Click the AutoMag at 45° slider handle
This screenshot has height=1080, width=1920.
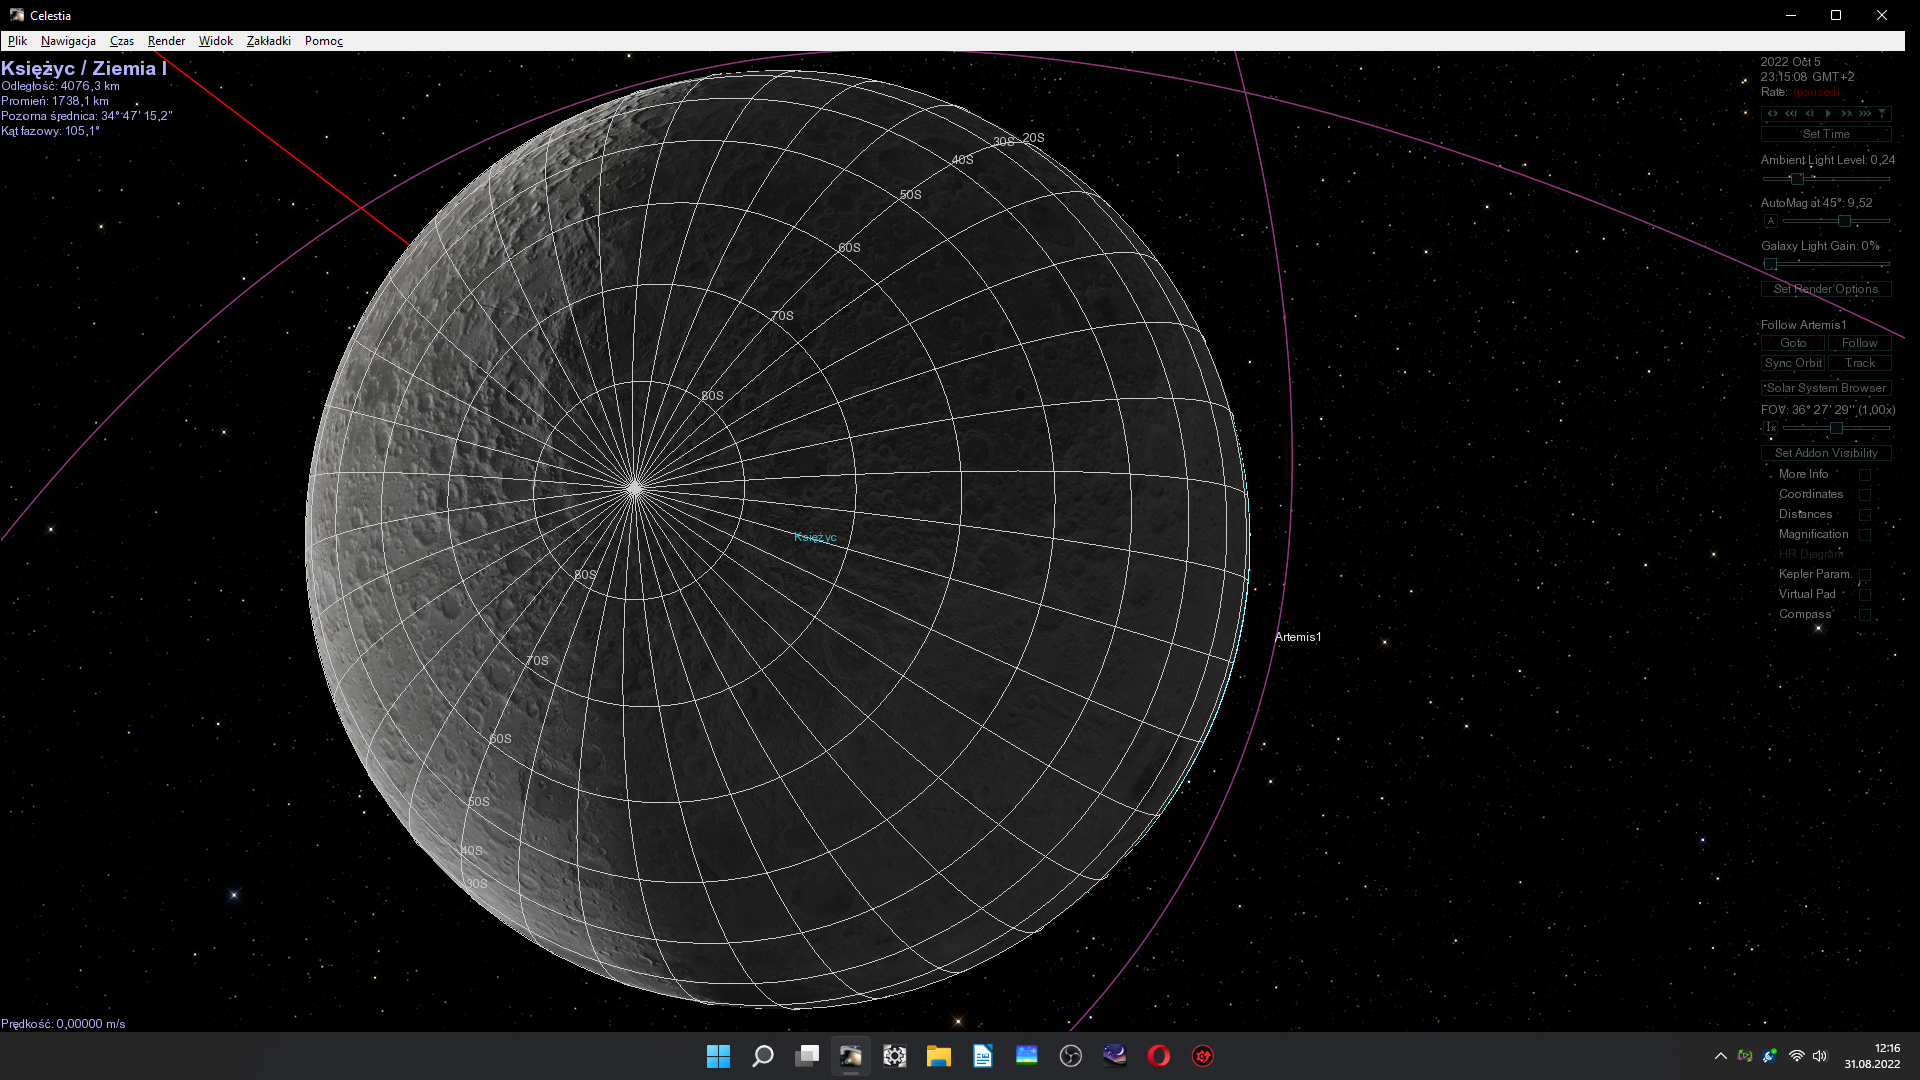click(x=1844, y=221)
